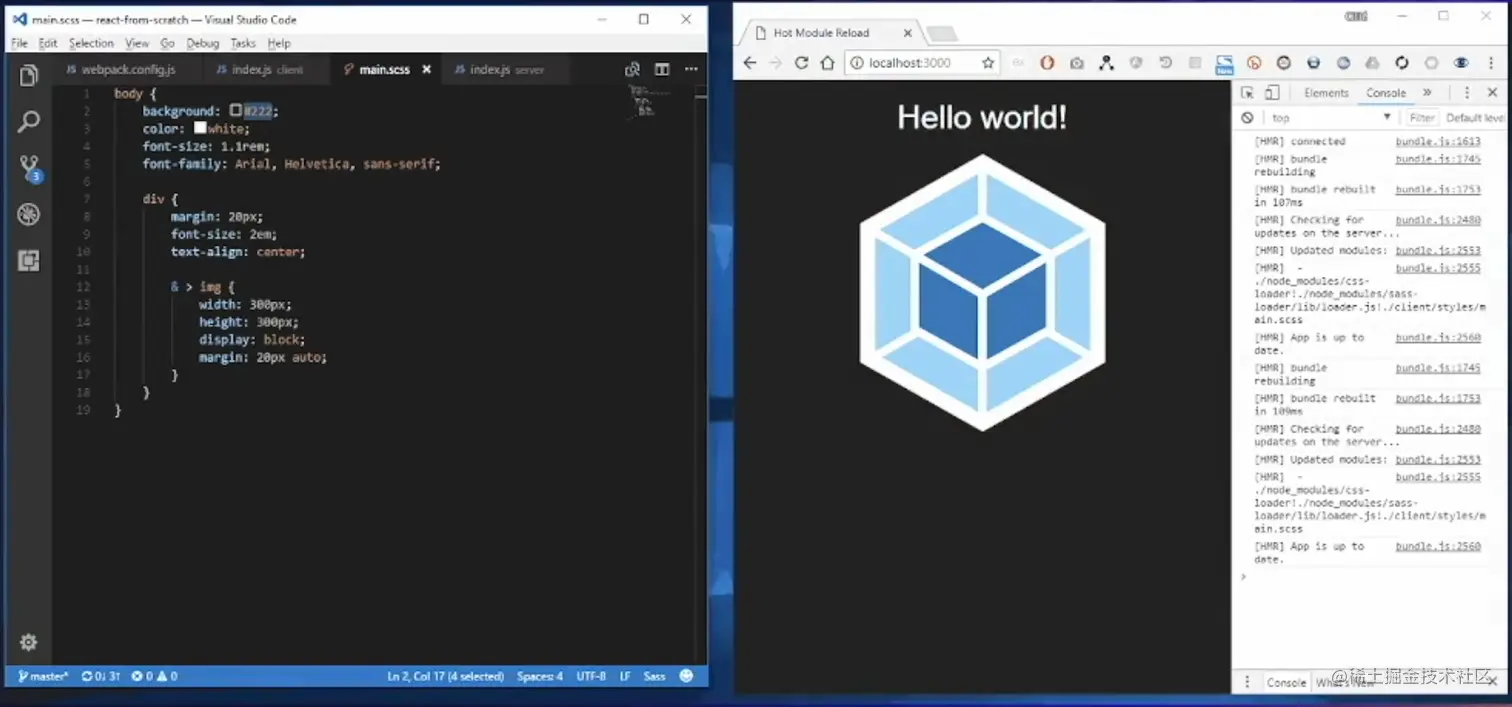Open the 'top' execution context dropdown
Viewport: 1512px width, 707px height.
coord(1330,118)
